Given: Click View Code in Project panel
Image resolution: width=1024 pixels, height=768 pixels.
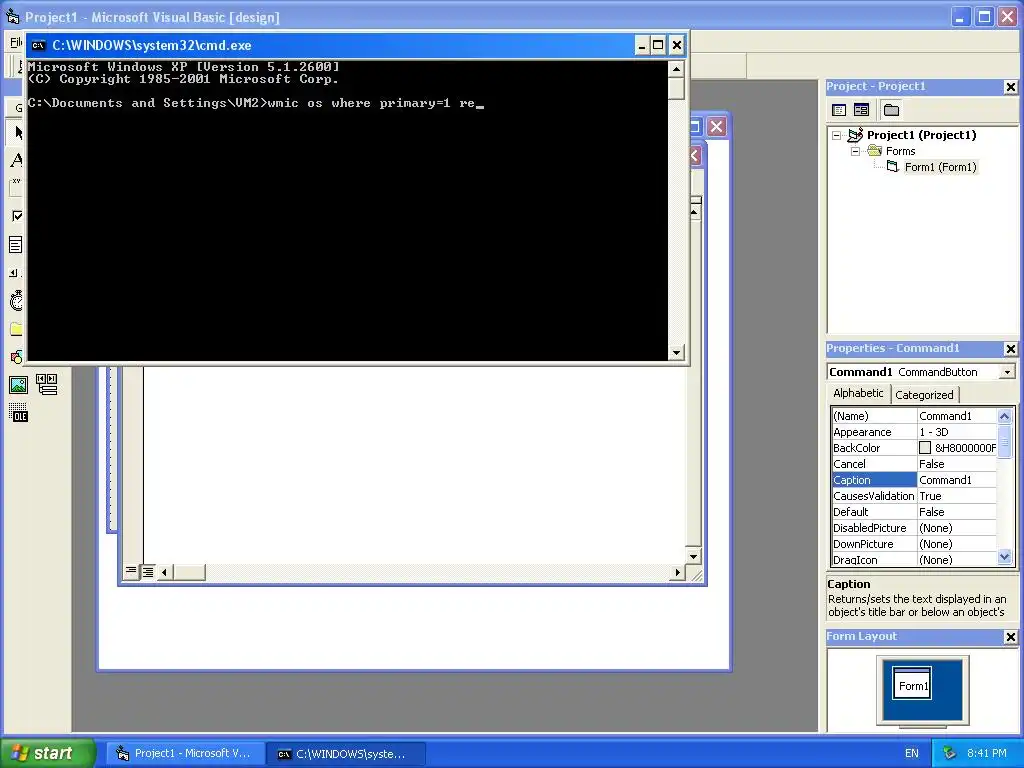Looking at the screenshot, I should (839, 110).
